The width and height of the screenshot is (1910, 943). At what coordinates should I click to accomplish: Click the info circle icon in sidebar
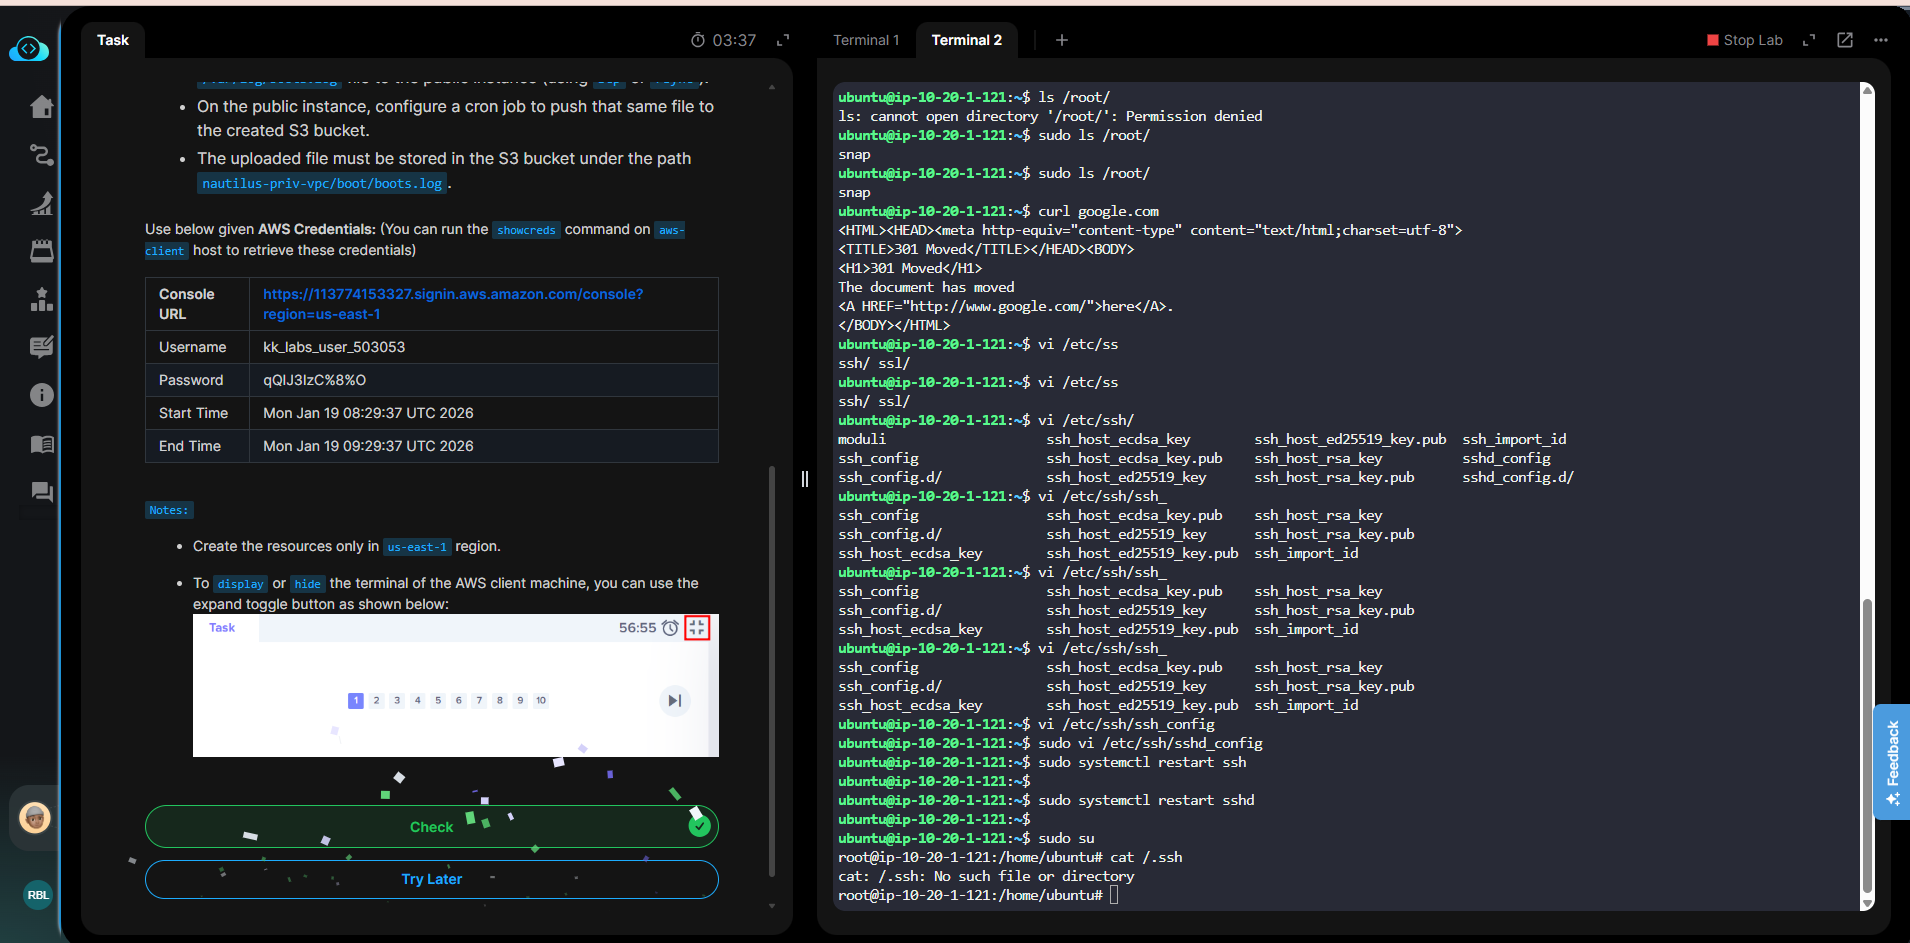coord(41,395)
